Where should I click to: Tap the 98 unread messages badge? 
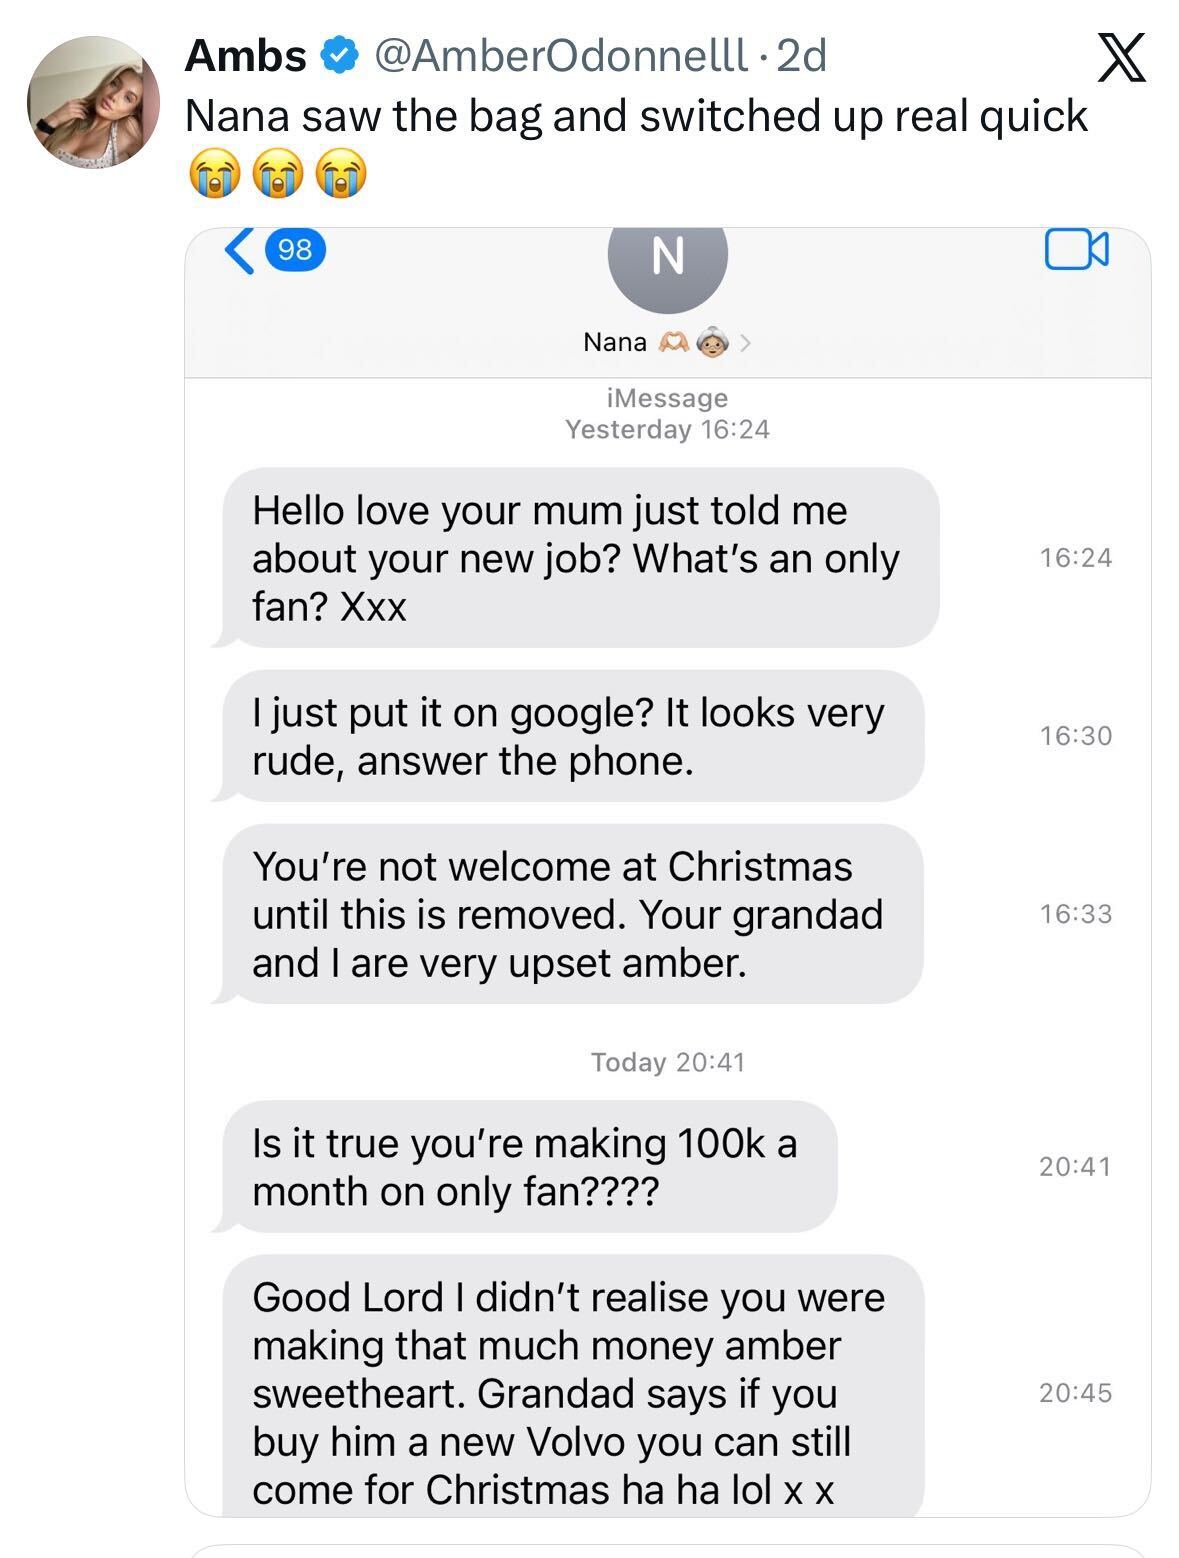(294, 250)
